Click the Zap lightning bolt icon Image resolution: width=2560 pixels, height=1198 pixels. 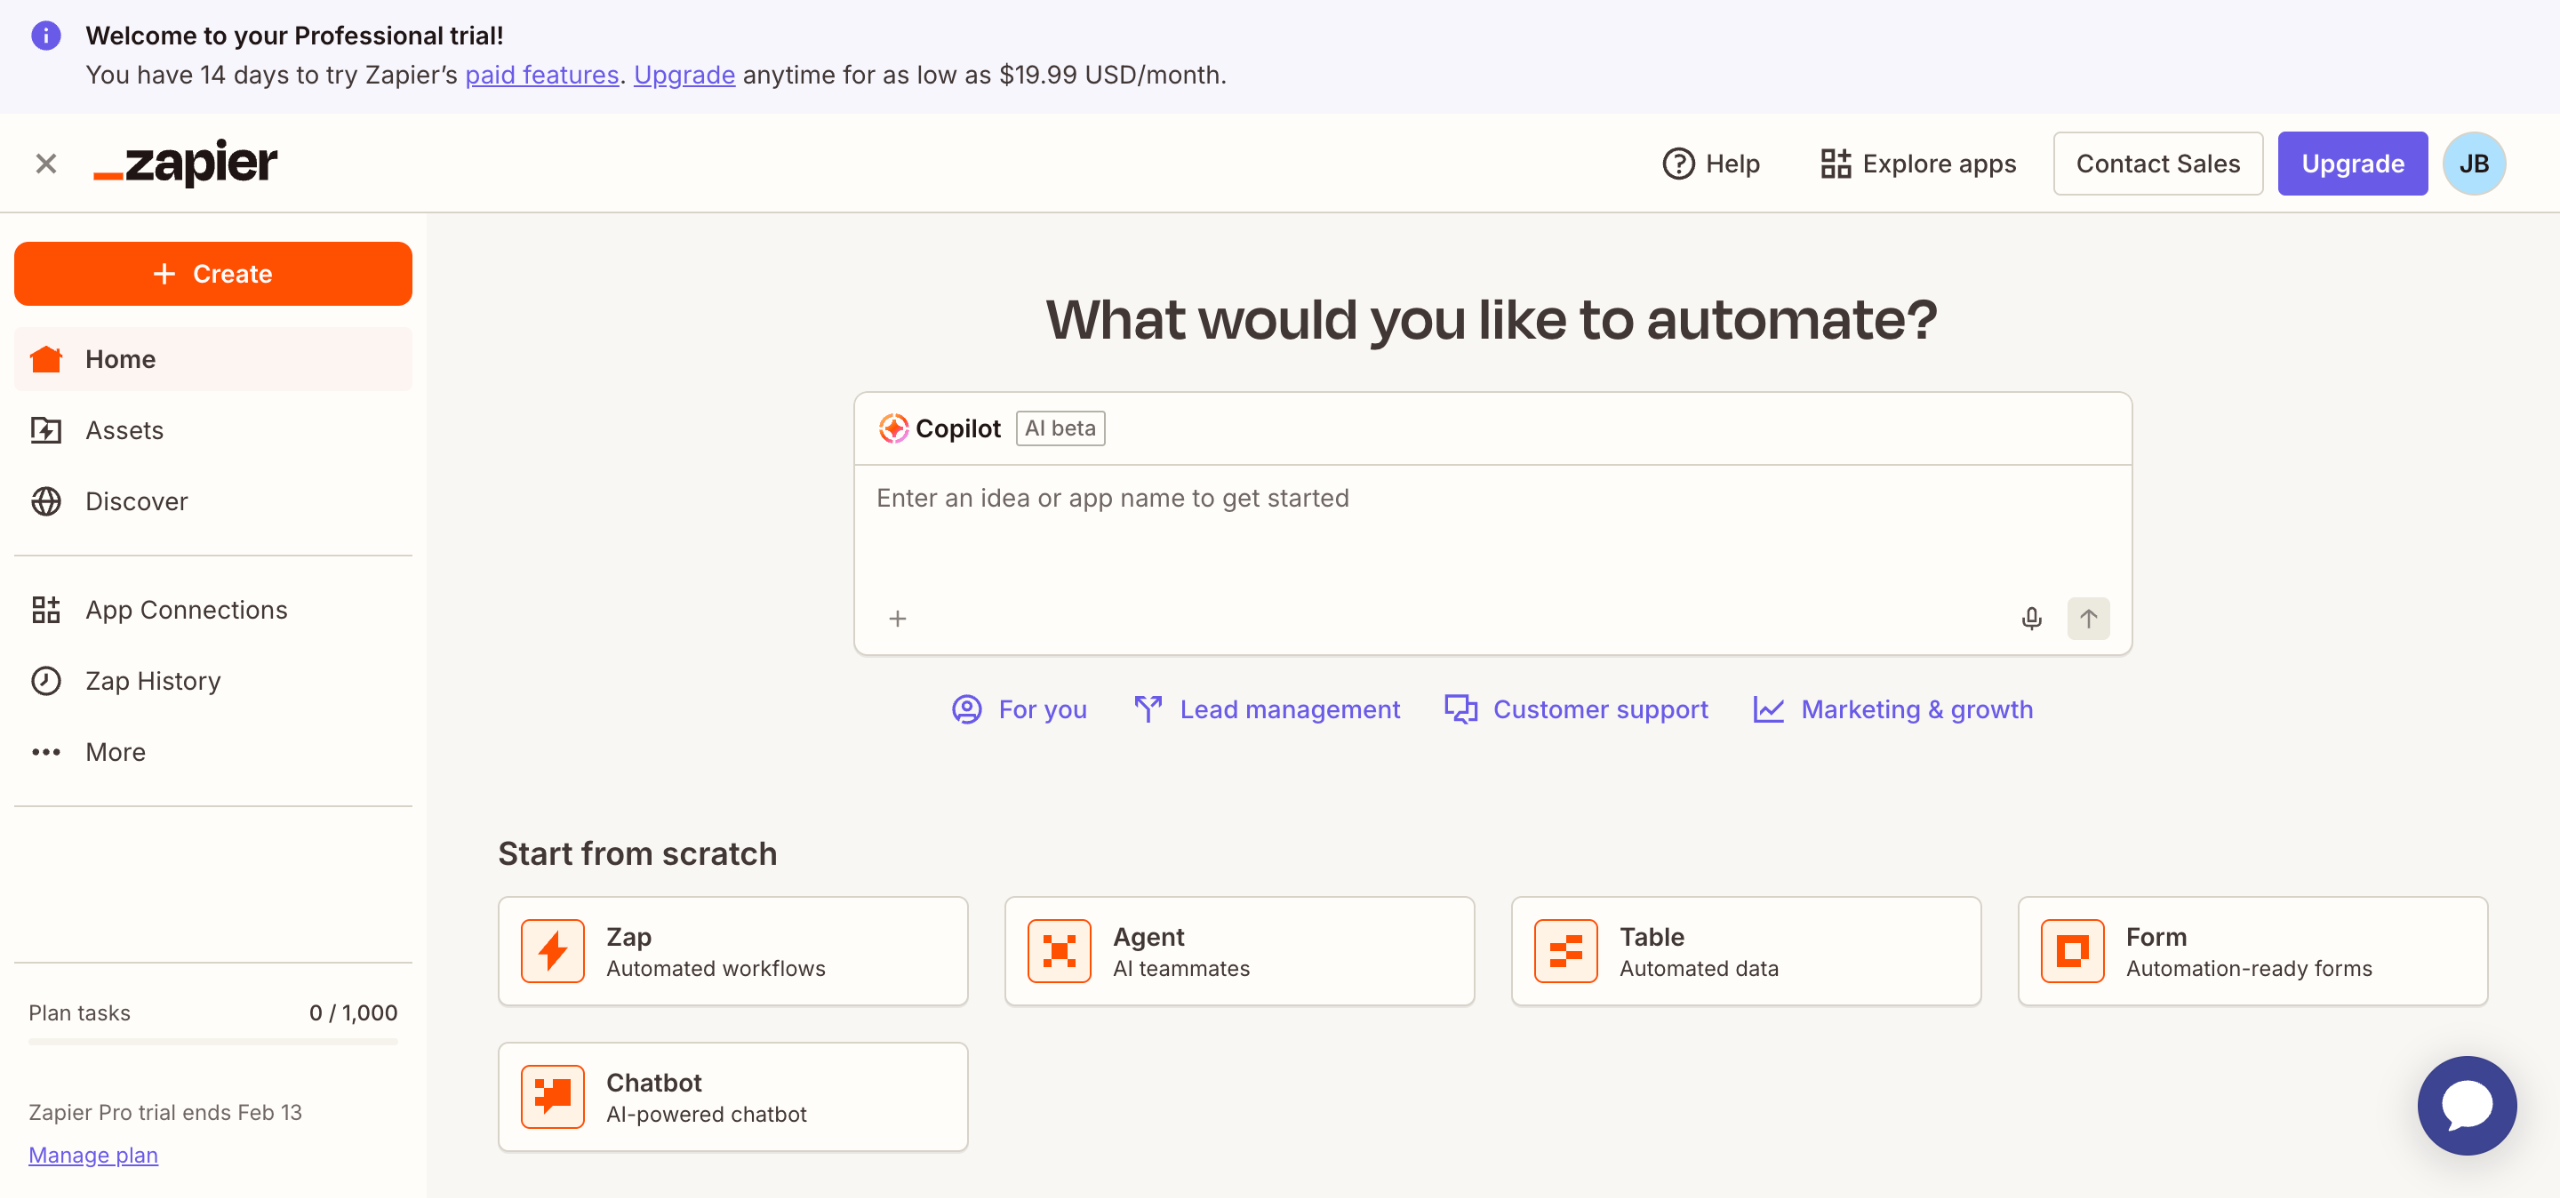pos(552,951)
